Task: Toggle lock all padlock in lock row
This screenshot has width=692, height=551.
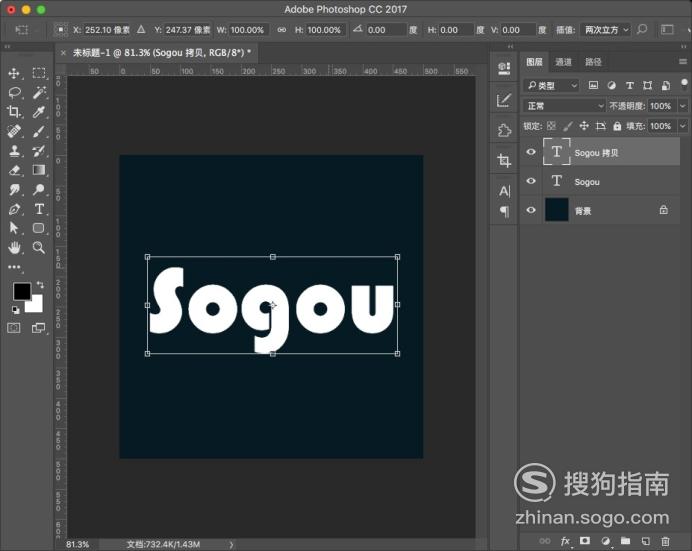Action: (617, 126)
